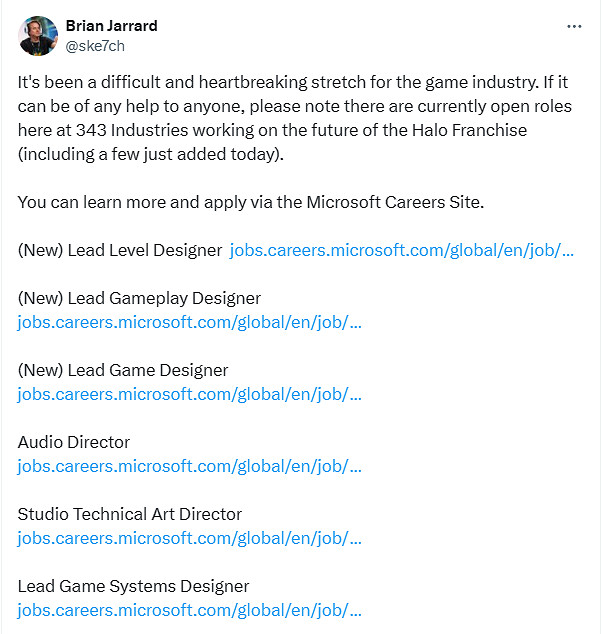This screenshot has width=602, height=634.
Task: Click Brian Jarrard's profile avatar
Action: (x=38, y=36)
